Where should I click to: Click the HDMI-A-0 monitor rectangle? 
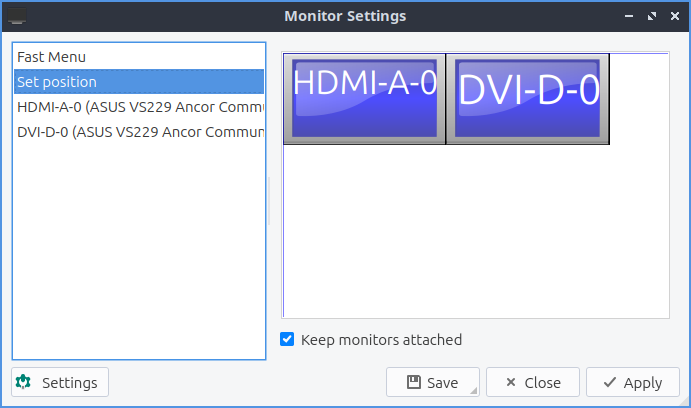pos(365,99)
